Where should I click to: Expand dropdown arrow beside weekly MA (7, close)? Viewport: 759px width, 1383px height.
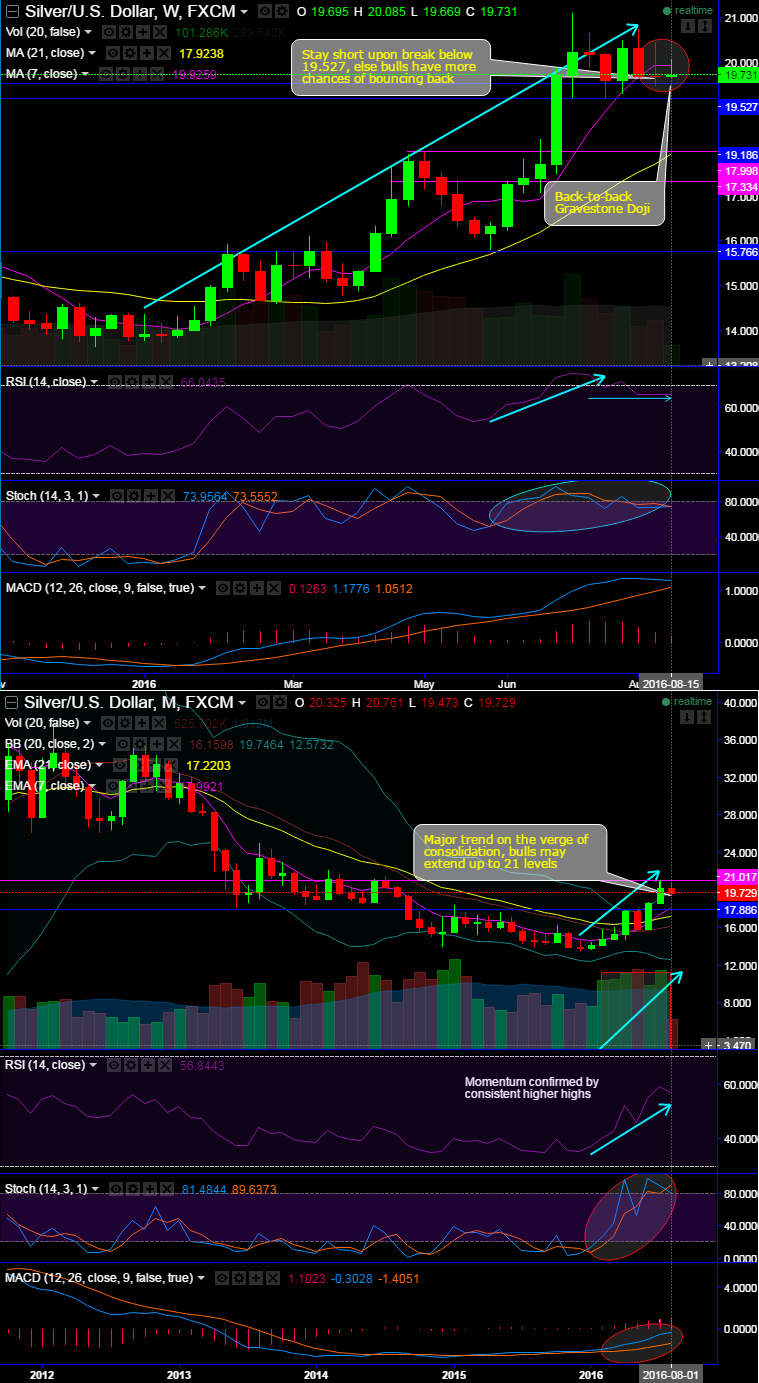click(84, 74)
